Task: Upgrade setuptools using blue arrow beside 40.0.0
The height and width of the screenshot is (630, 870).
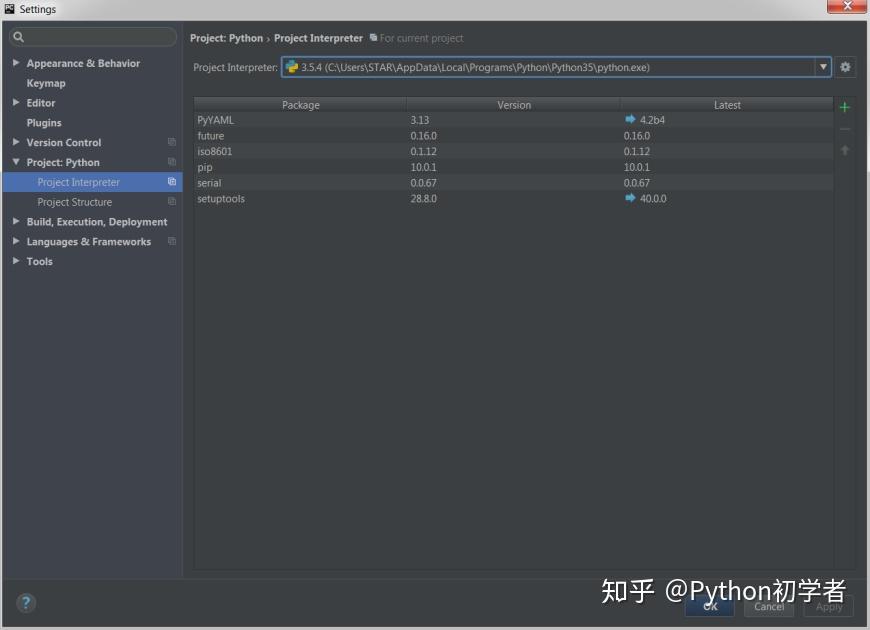Action: coord(628,198)
